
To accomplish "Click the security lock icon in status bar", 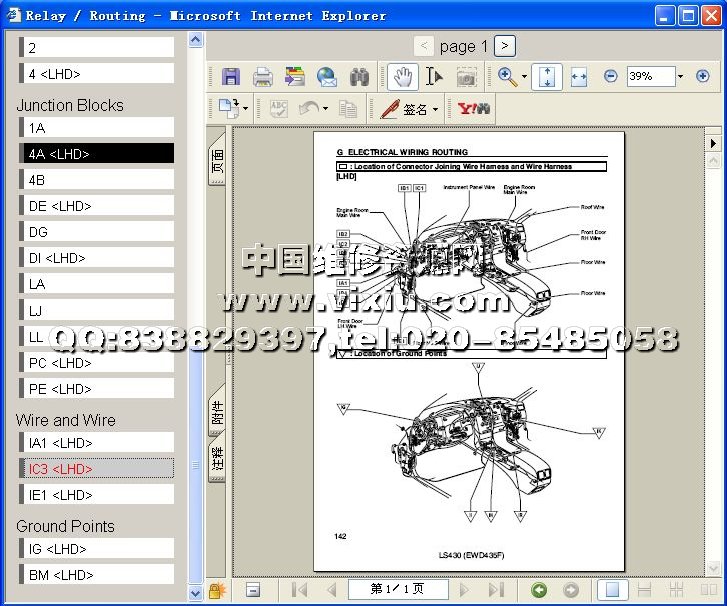I will [x=217, y=590].
